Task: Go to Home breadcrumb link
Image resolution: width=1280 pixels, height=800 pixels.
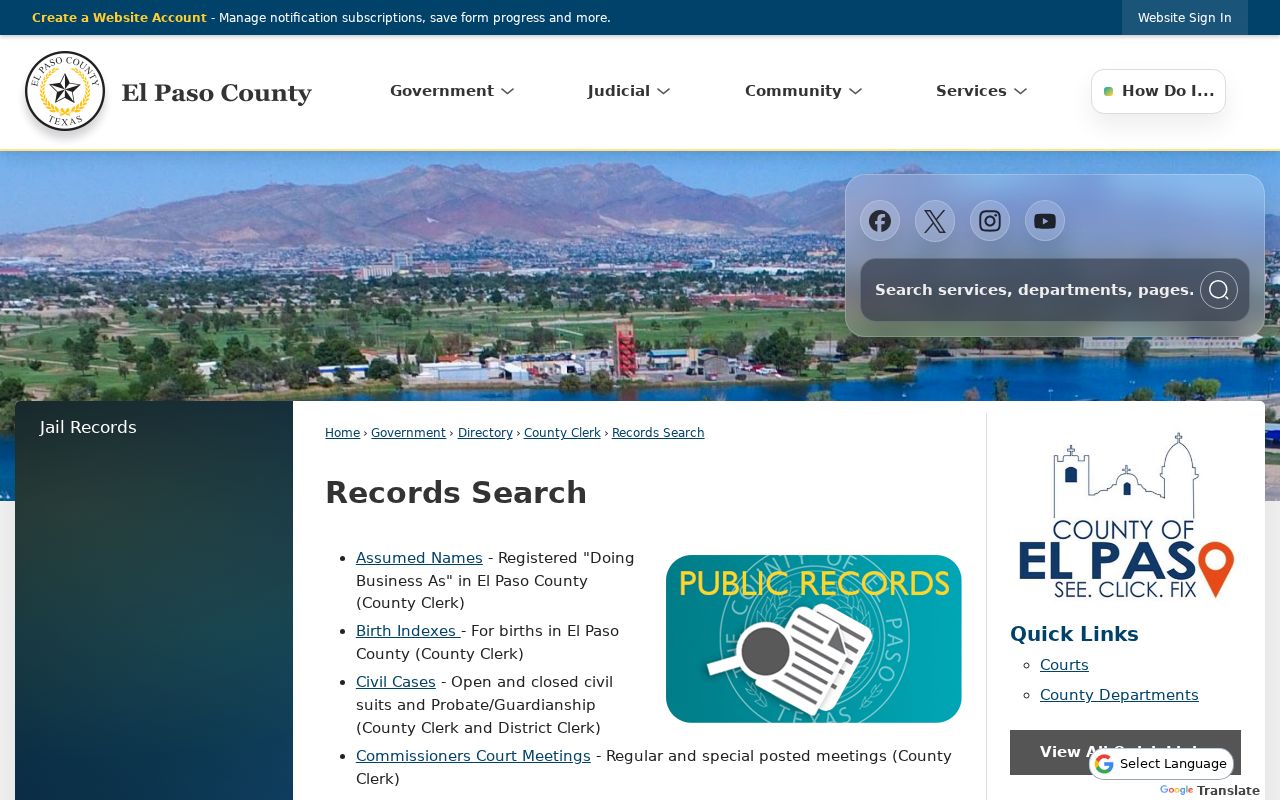Action: click(342, 433)
